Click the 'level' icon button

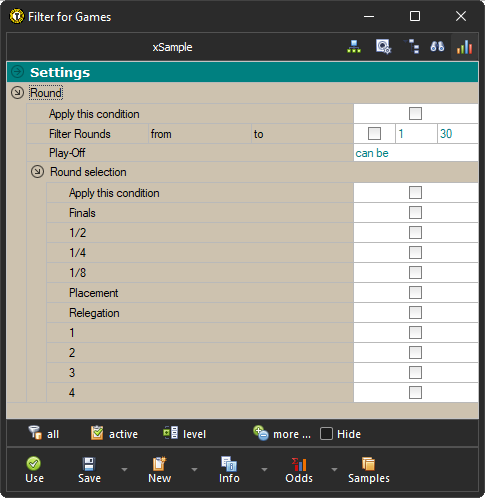(x=170, y=433)
